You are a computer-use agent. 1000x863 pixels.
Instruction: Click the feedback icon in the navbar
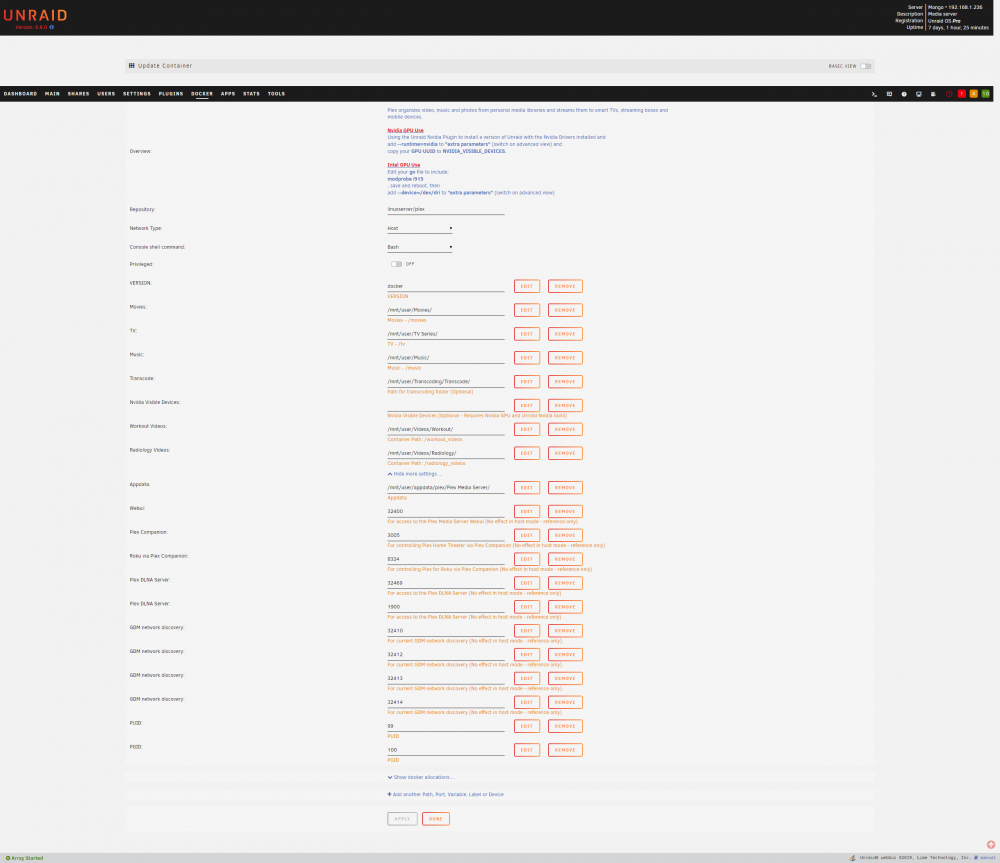(889, 94)
